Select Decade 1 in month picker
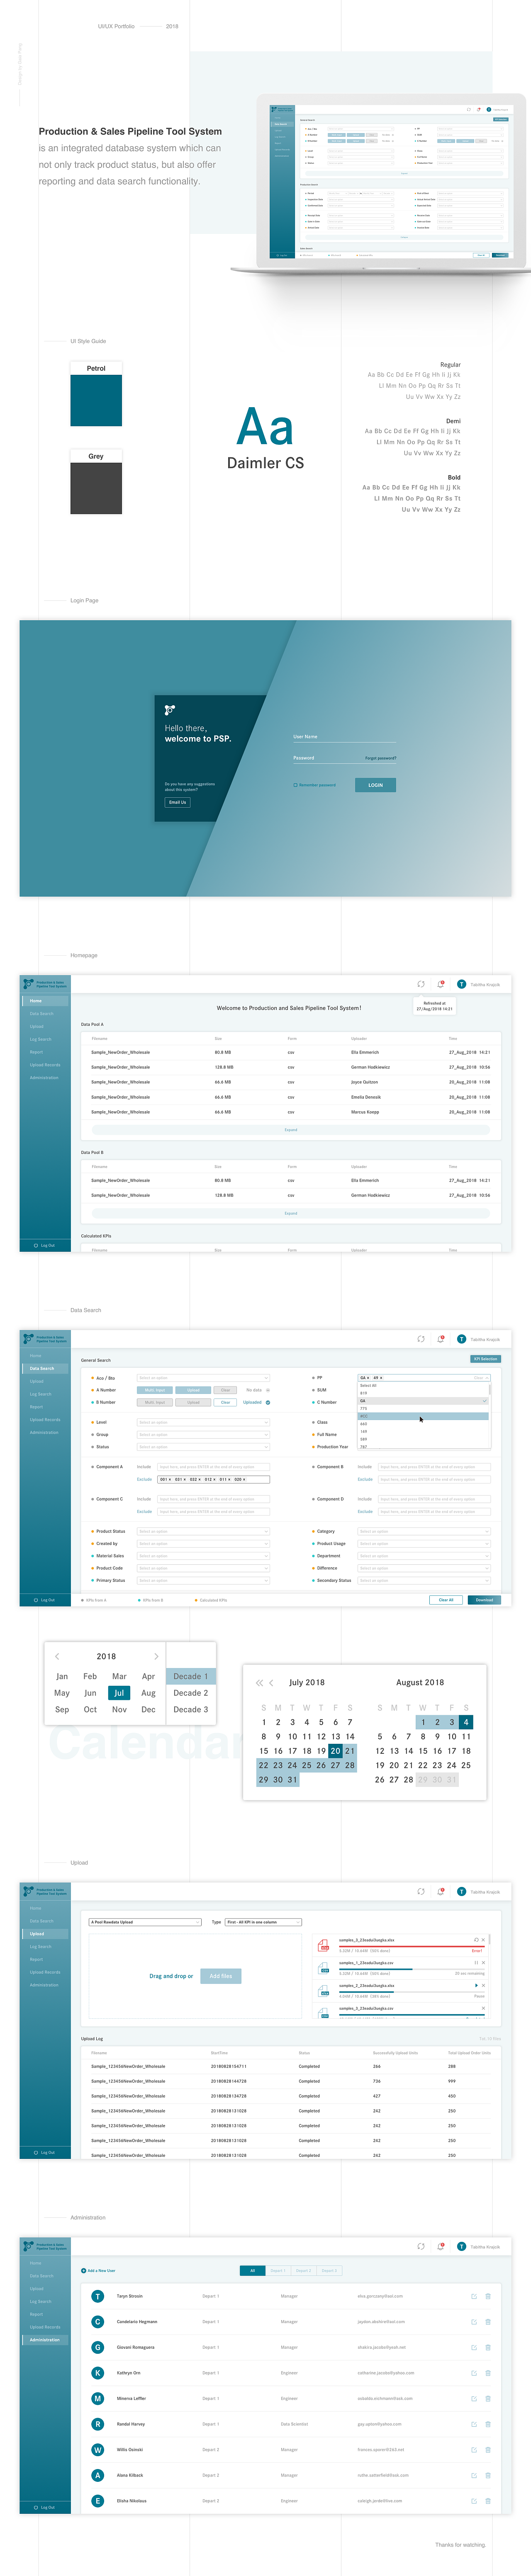 tap(191, 1676)
